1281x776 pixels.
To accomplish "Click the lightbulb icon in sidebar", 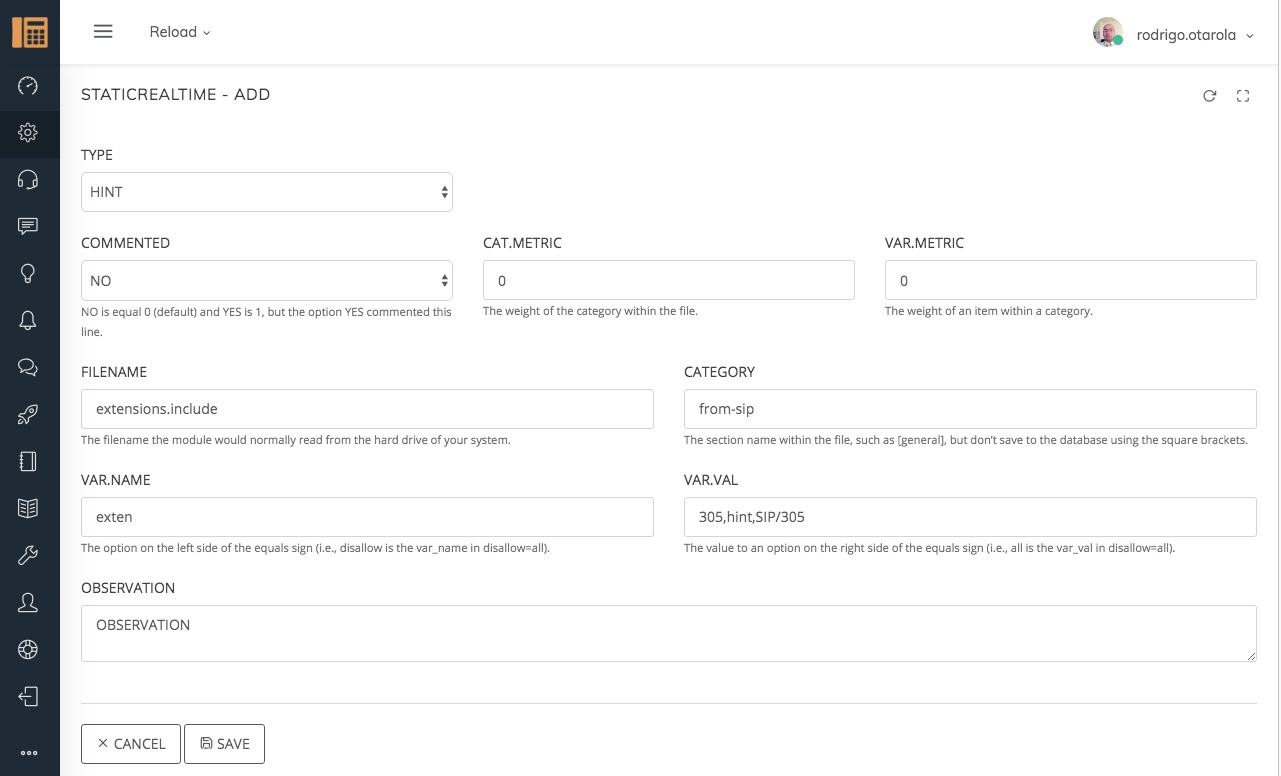I will coord(28,273).
